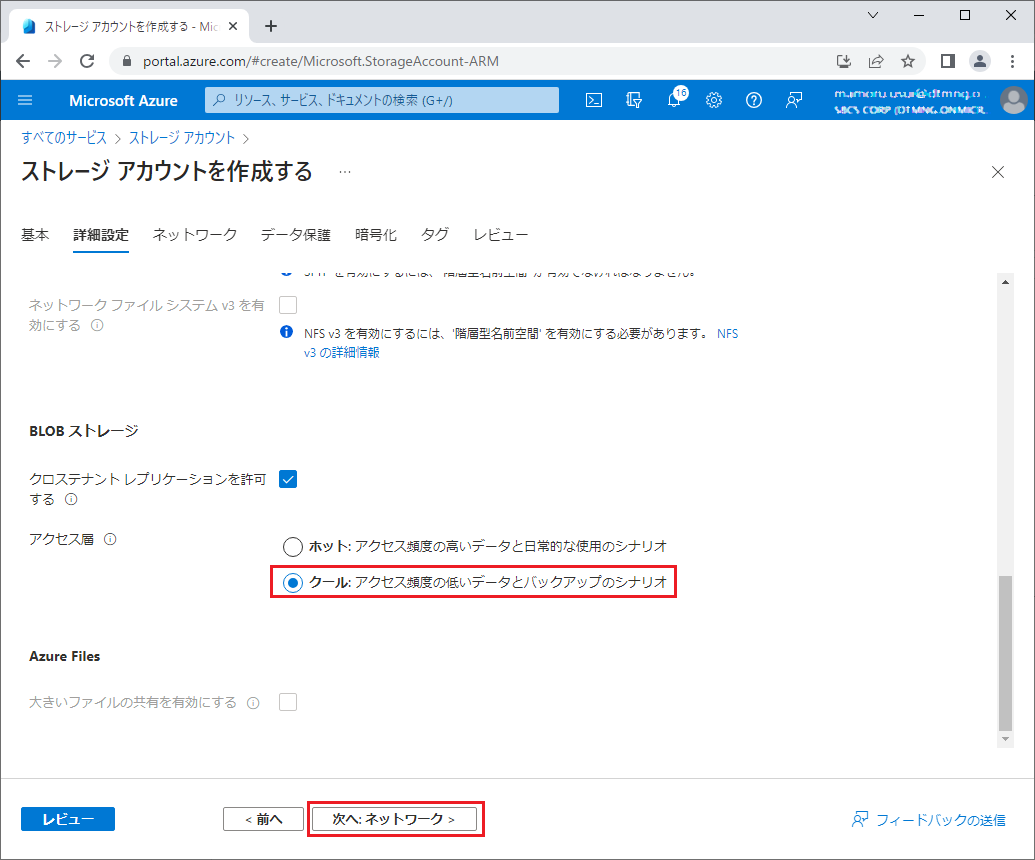Switch to the データ保護 tab
1035x860 pixels.
[x=296, y=235]
